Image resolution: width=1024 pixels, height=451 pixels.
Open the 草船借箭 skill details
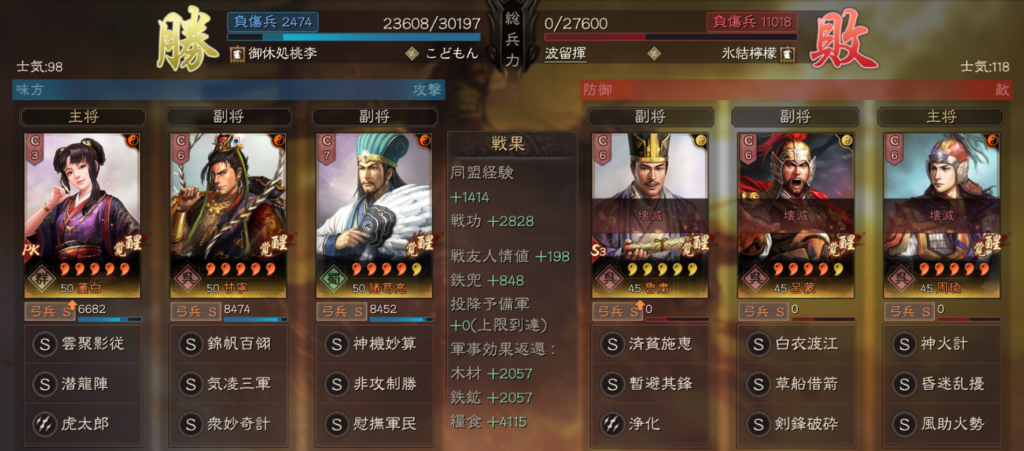[x=796, y=384]
